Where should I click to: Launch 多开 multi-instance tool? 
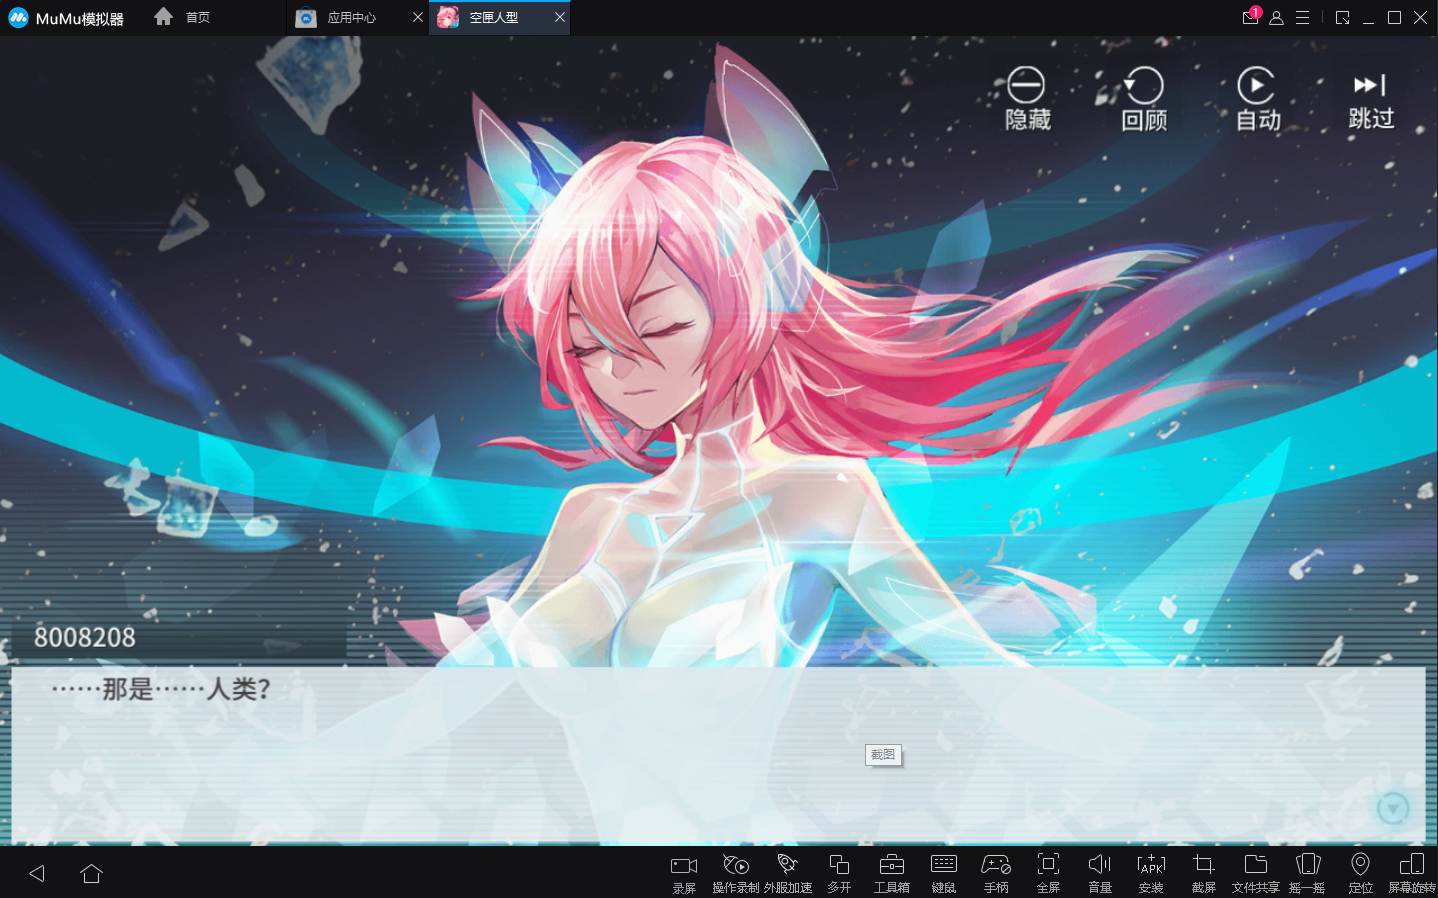(x=839, y=873)
